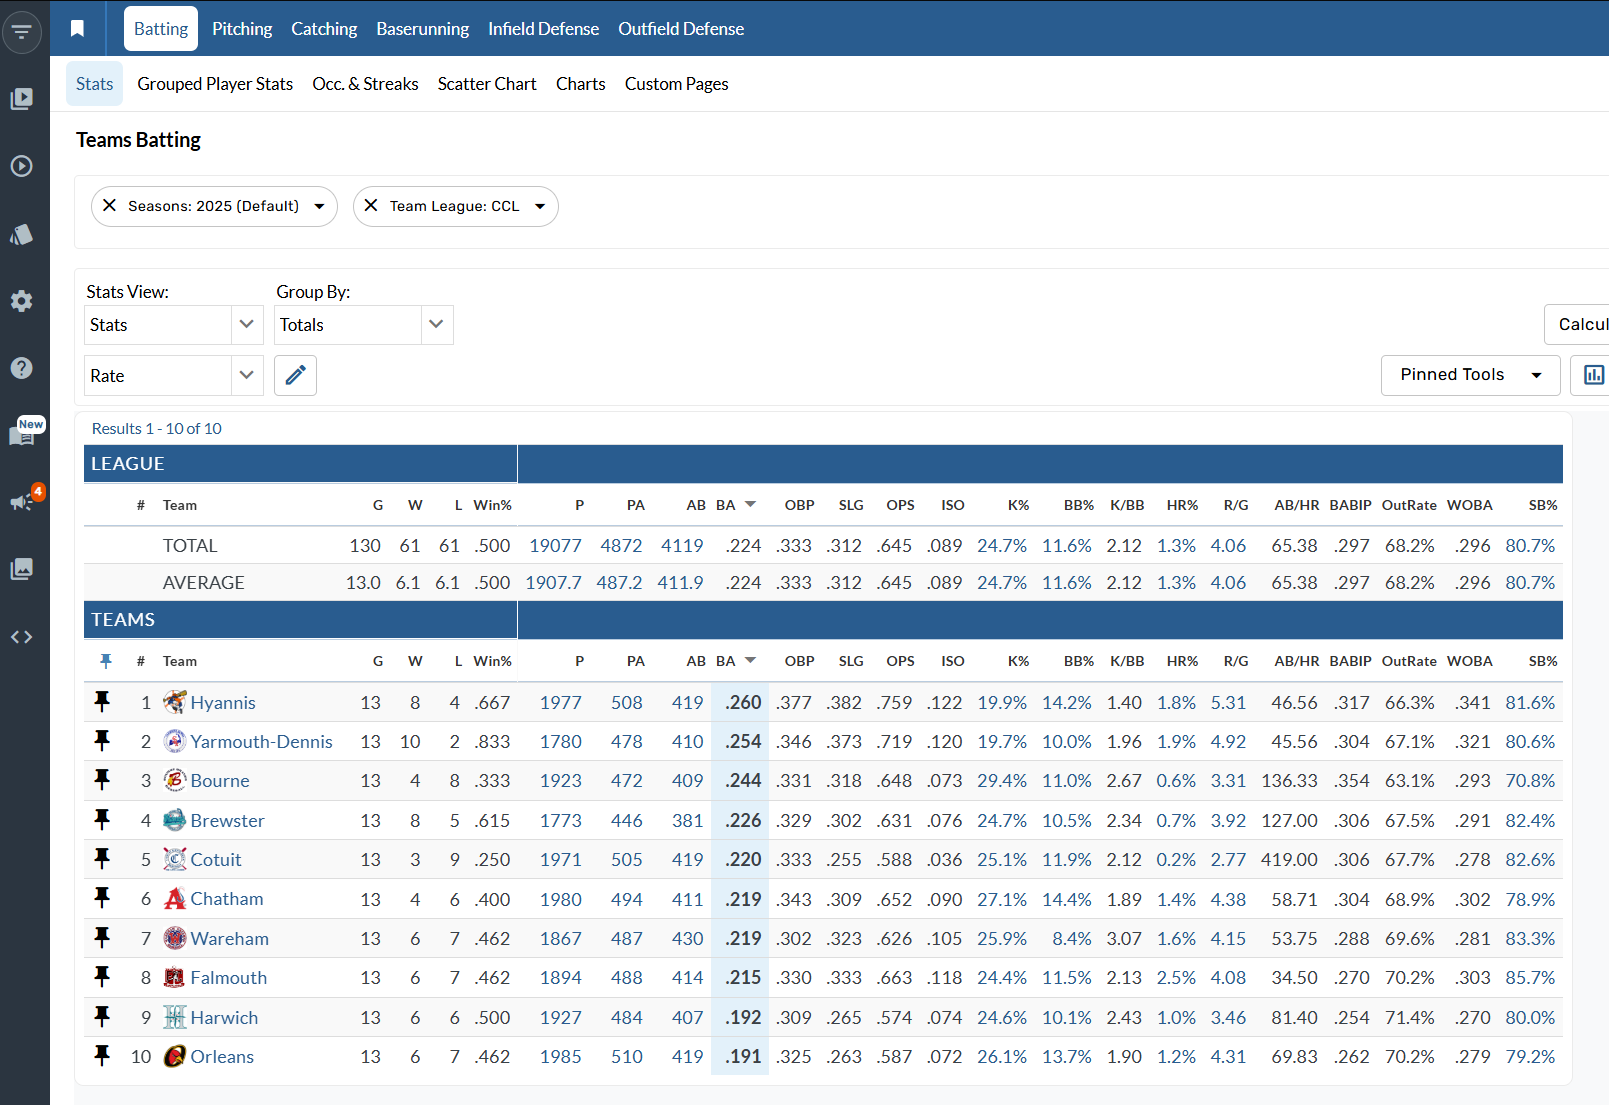This screenshot has height=1105, width=1609.
Task: Open the Chatham team link
Action: coord(227,899)
